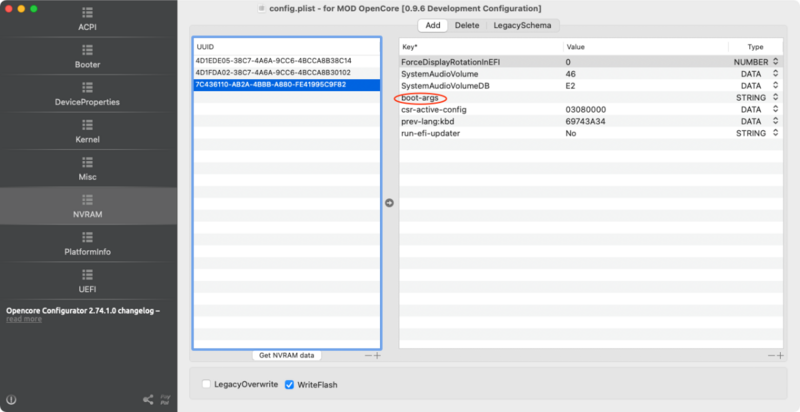Open the PlatformInfo section in sidebar
800x412 pixels.
[x=87, y=244]
